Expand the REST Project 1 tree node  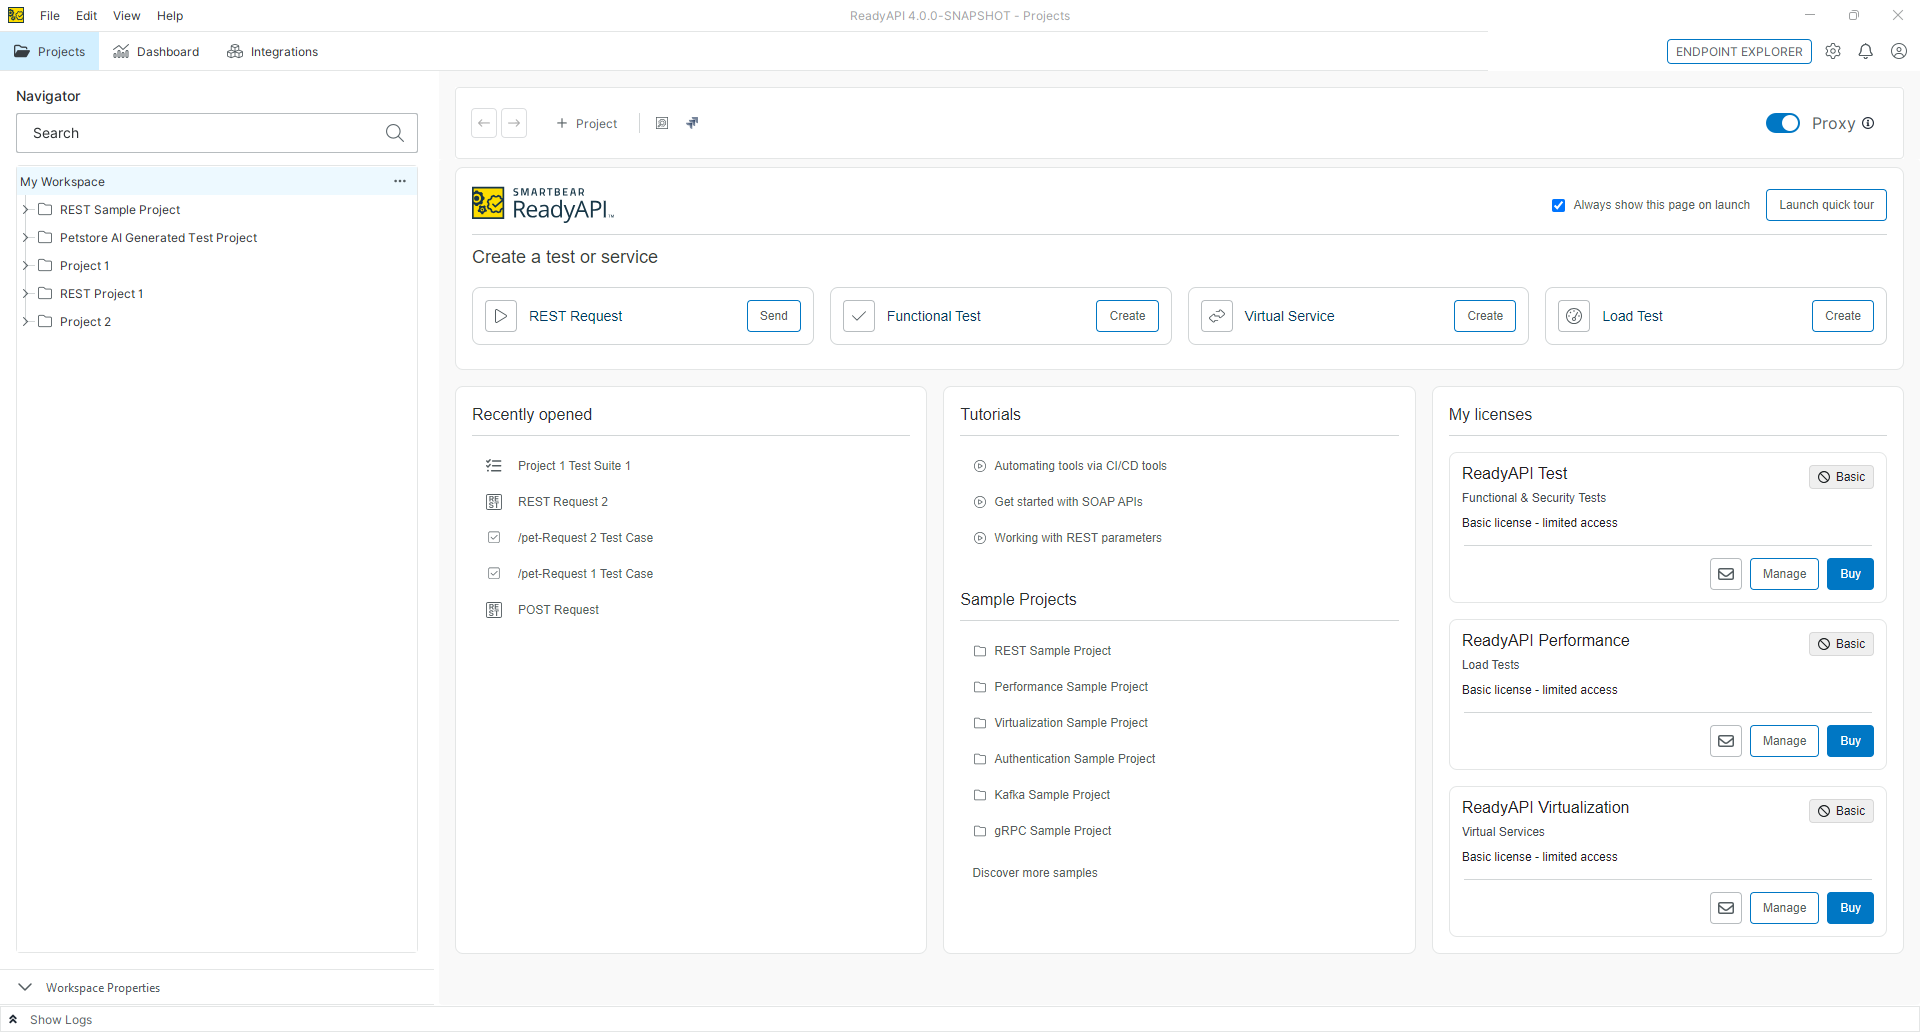pos(25,294)
